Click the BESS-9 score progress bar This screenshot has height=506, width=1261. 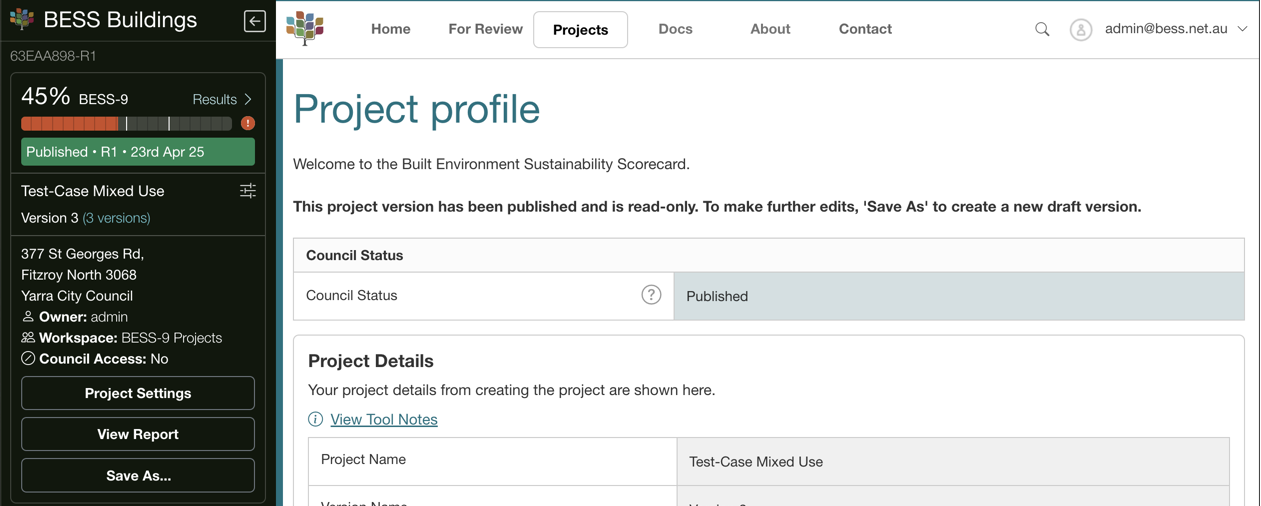tap(126, 124)
